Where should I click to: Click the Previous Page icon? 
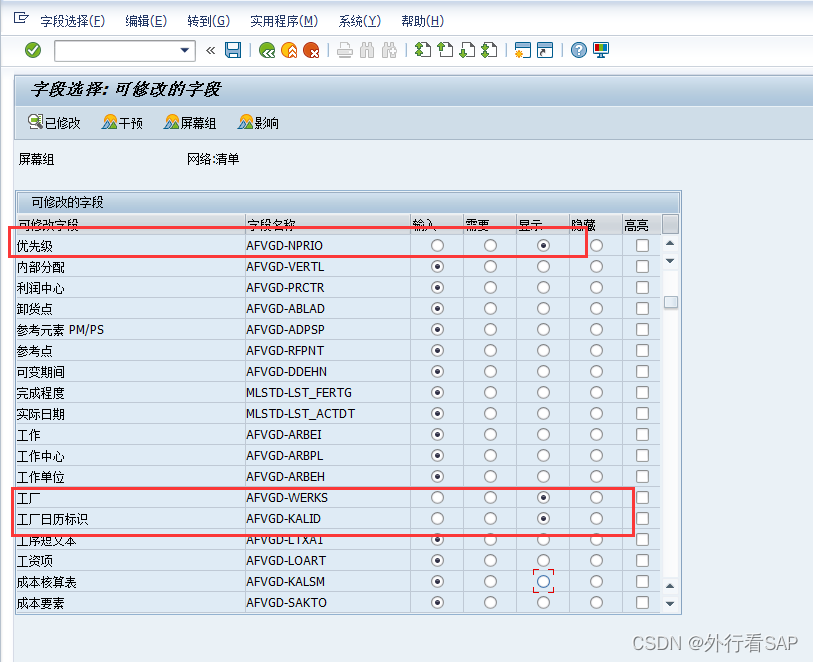point(445,50)
